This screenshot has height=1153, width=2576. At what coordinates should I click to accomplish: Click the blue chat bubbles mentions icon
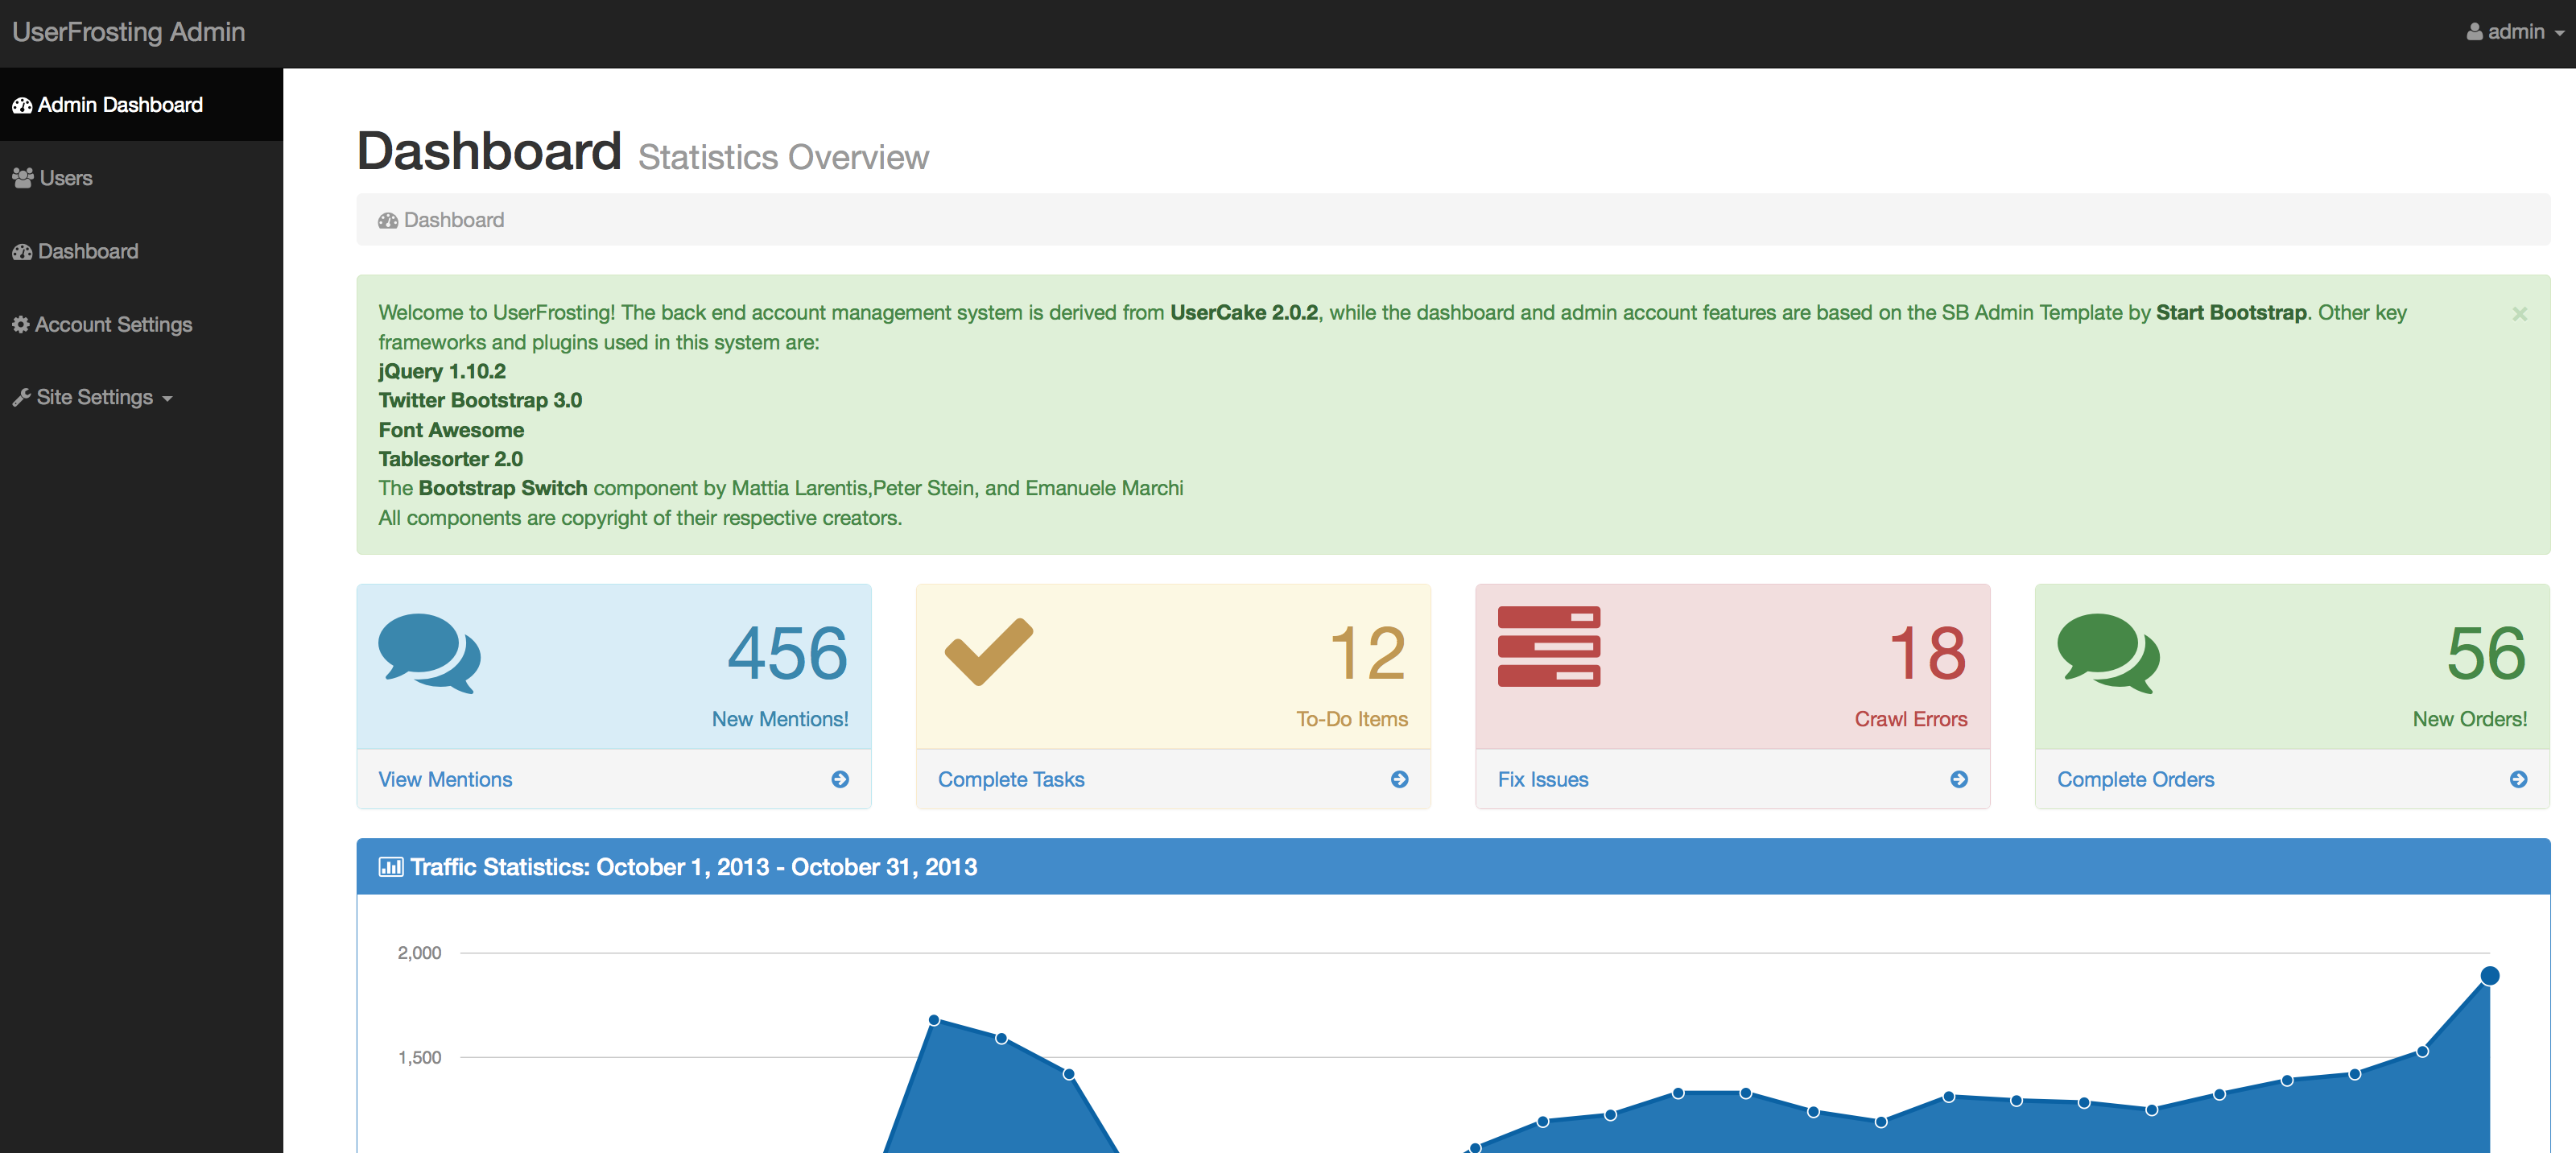[x=430, y=652]
